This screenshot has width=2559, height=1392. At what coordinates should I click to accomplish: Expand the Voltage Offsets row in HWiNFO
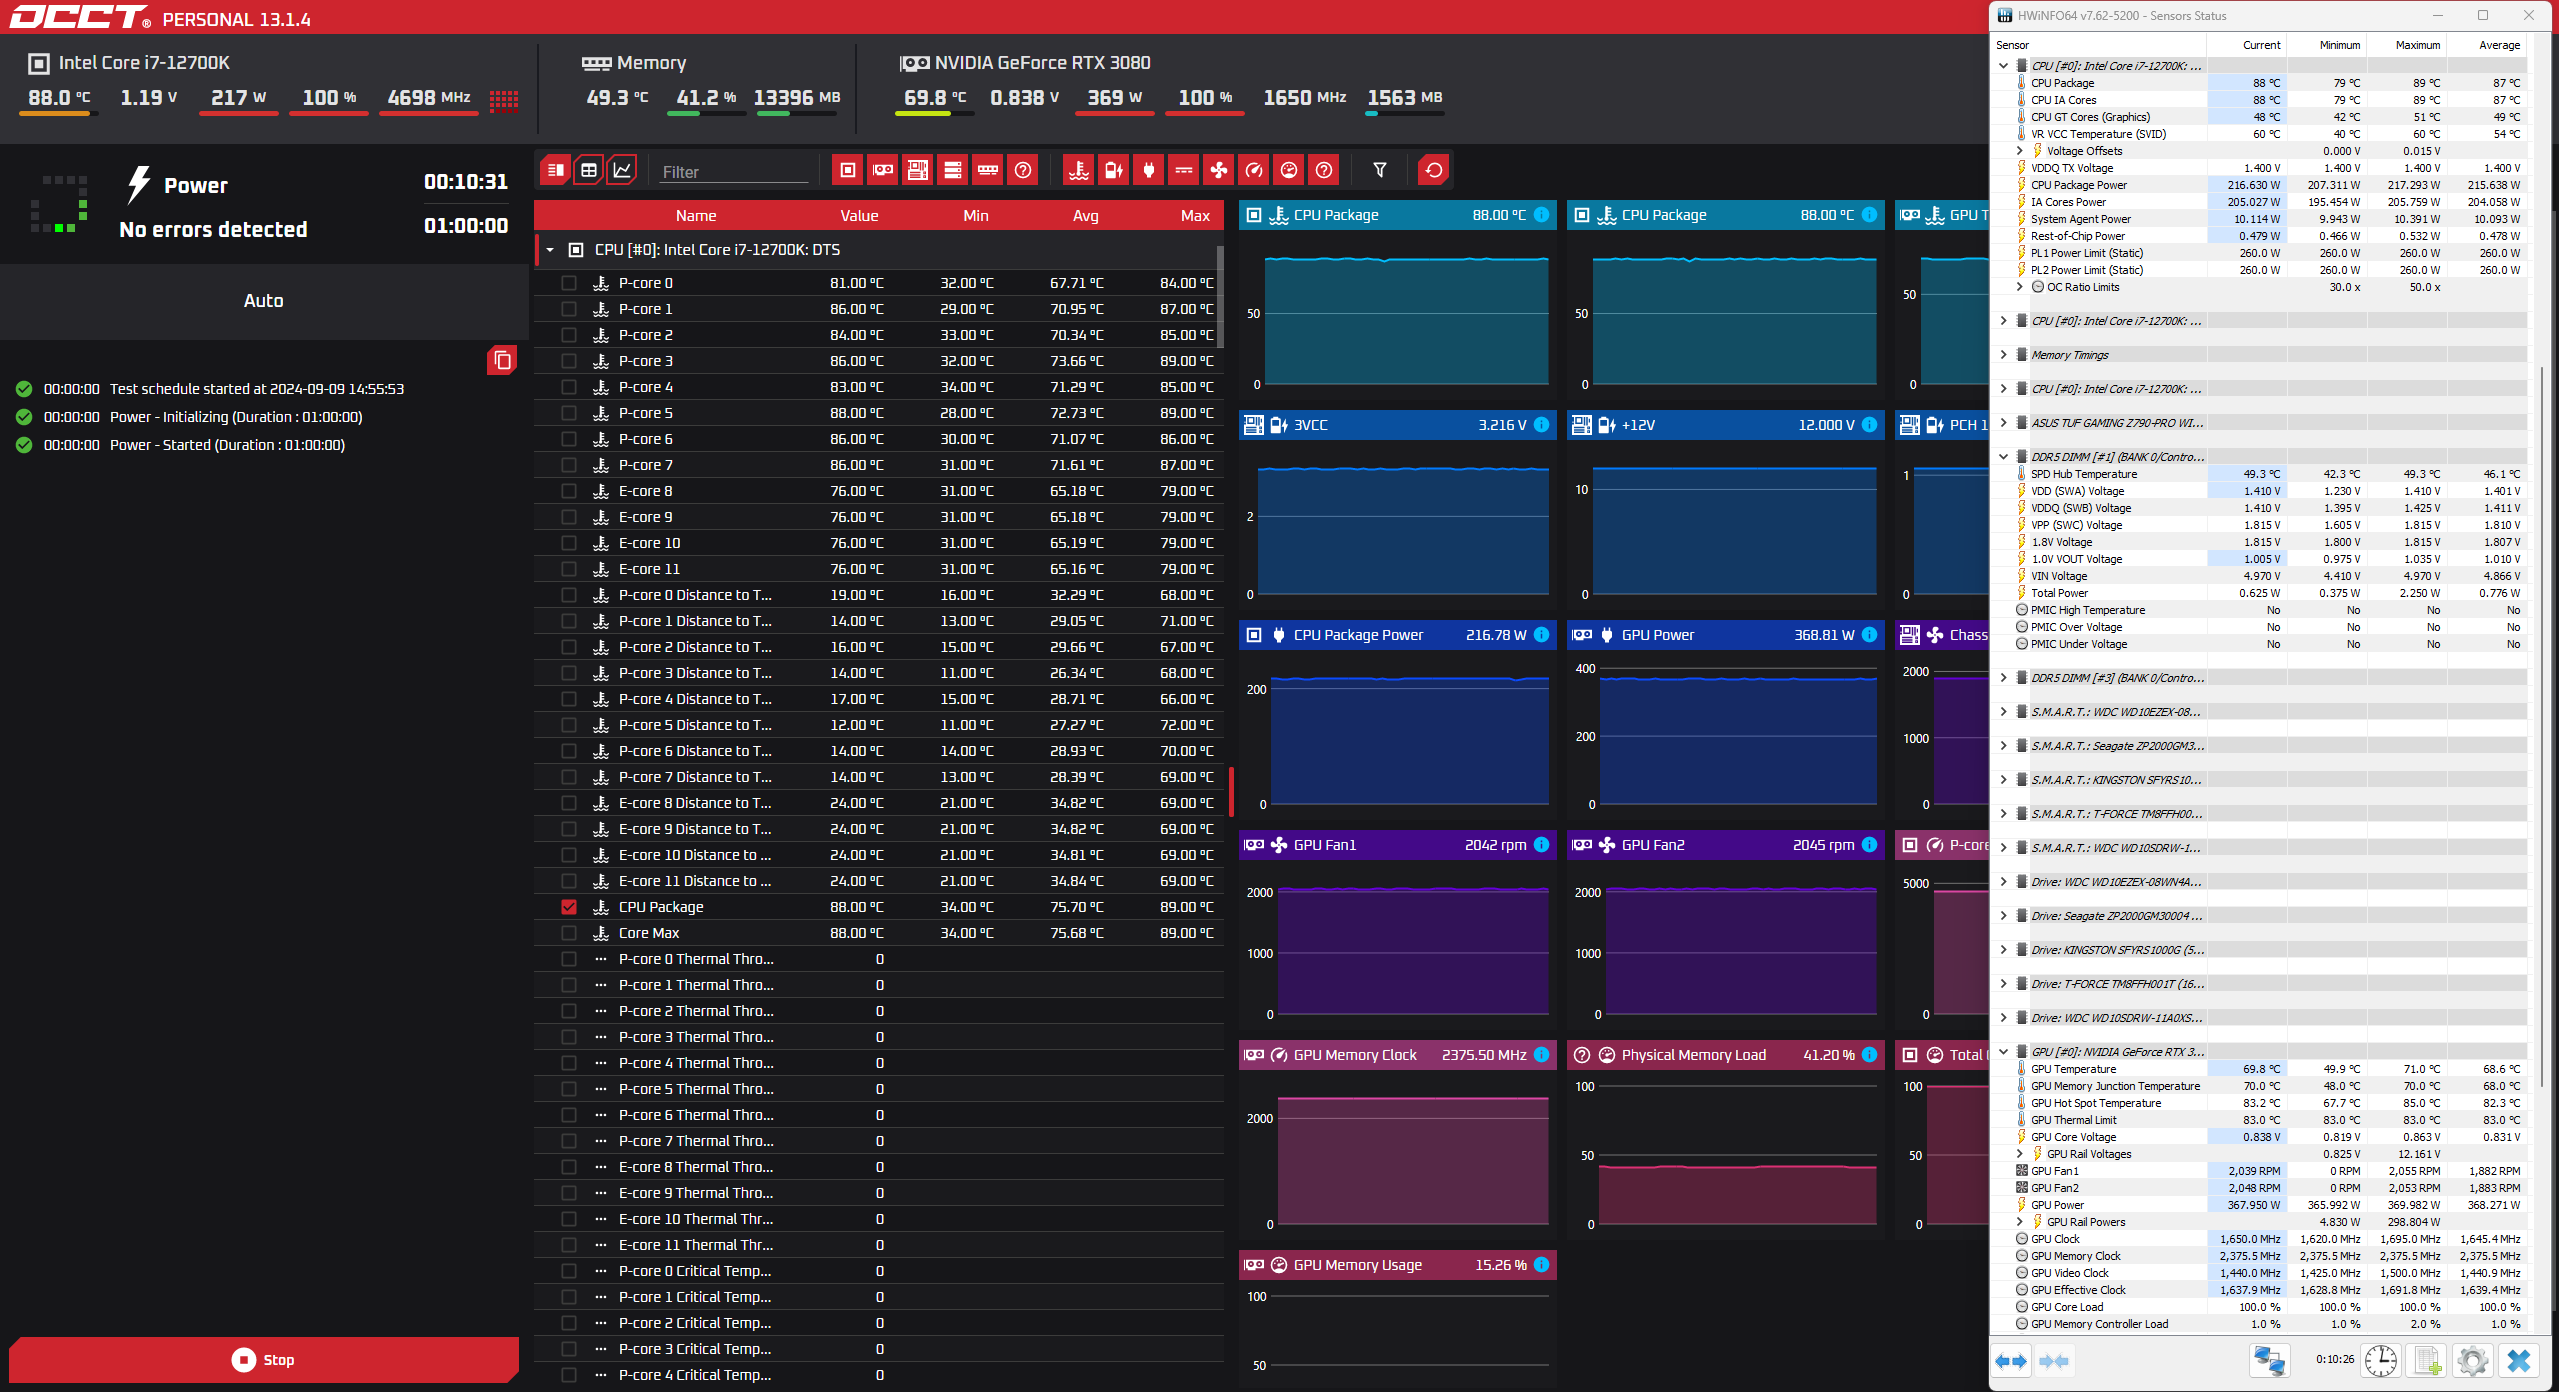[2019, 151]
